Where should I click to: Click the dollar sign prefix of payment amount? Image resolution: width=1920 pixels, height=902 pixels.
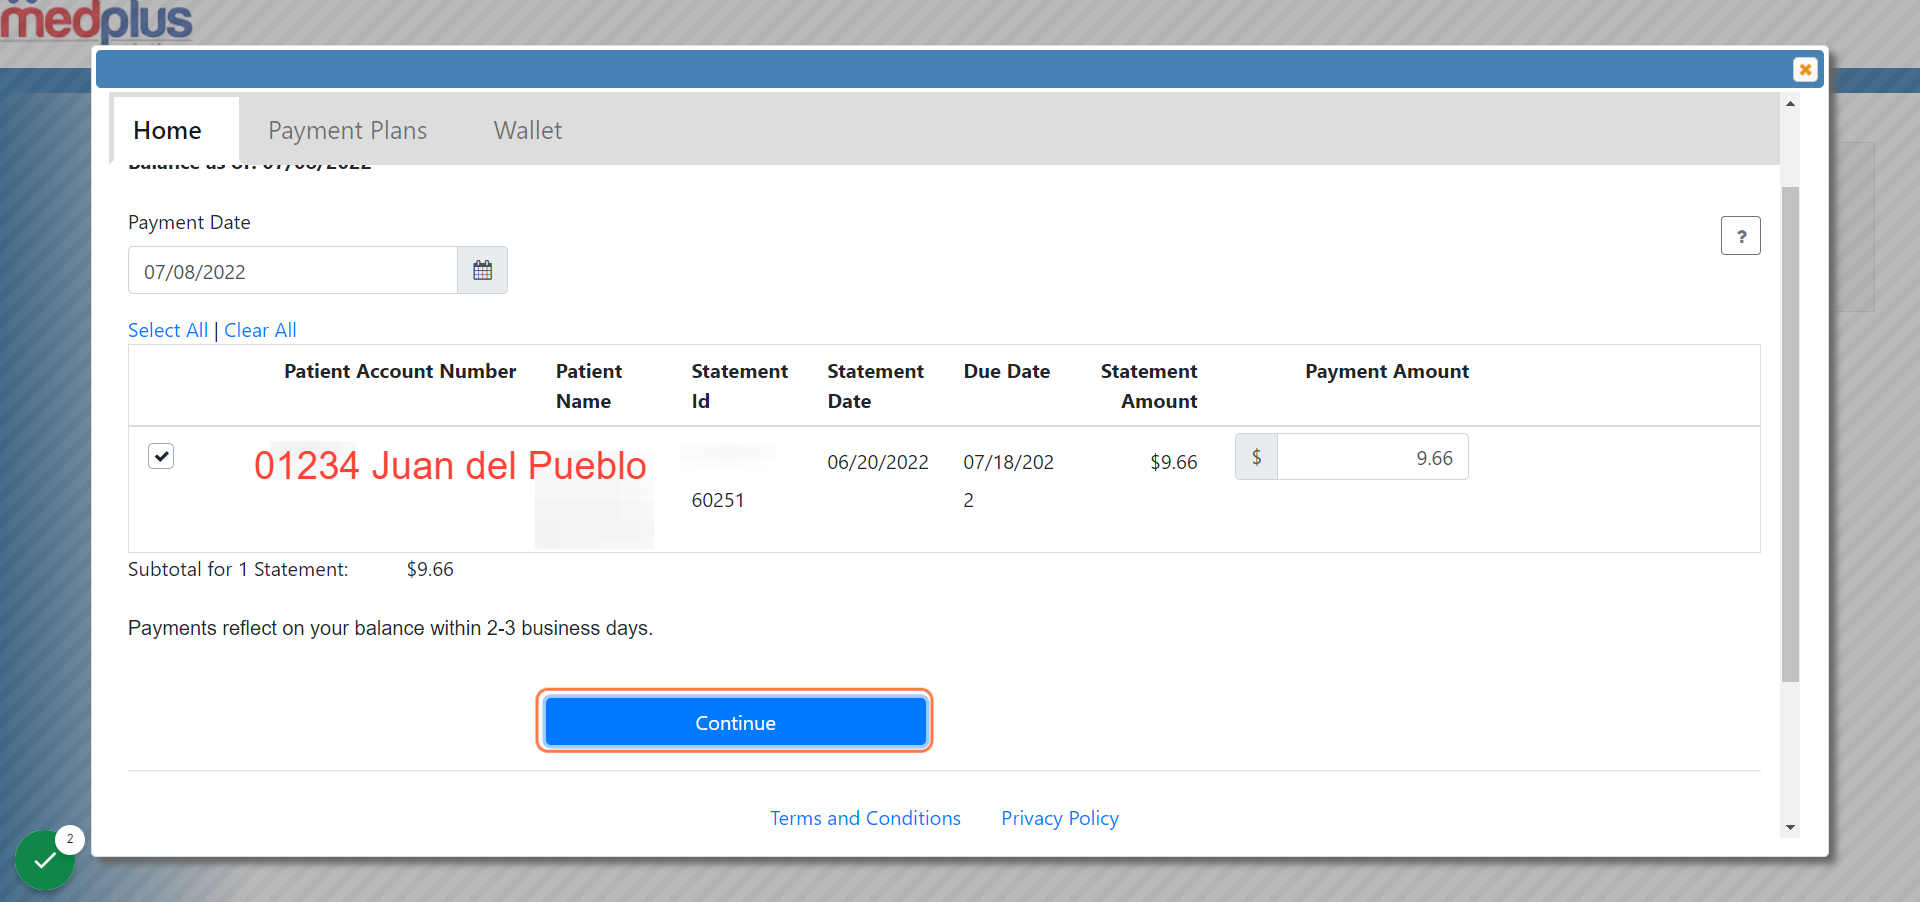(x=1256, y=457)
